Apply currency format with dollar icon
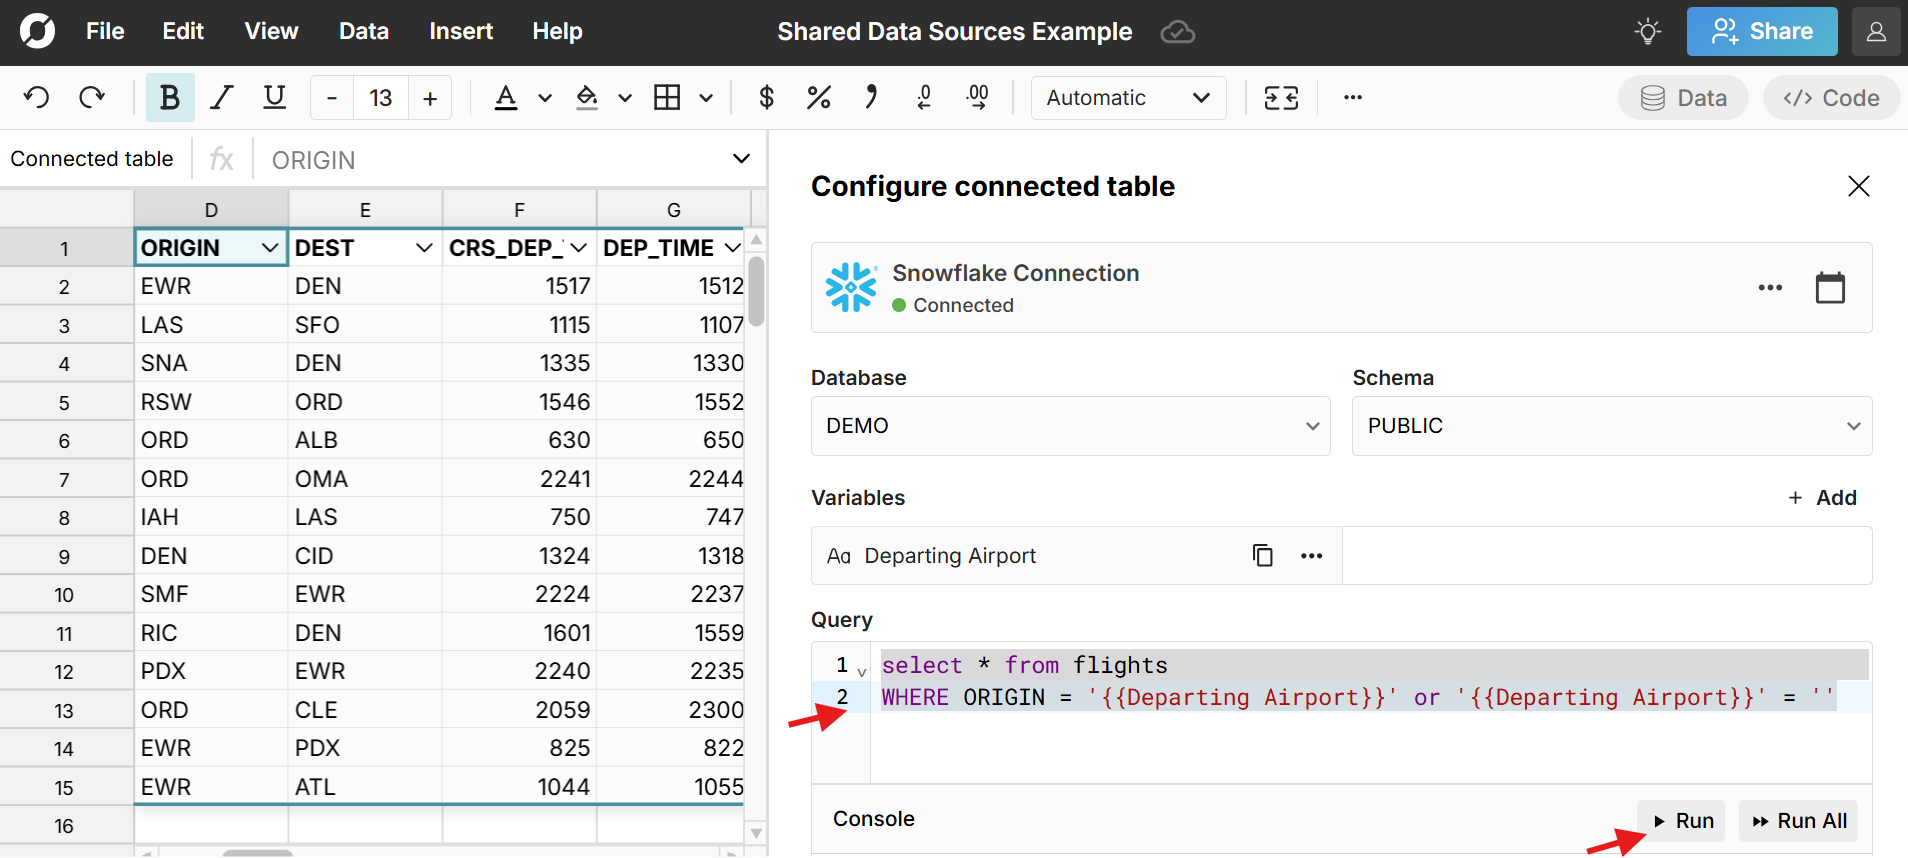The width and height of the screenshot is (1908, 858). click(767, 98)
